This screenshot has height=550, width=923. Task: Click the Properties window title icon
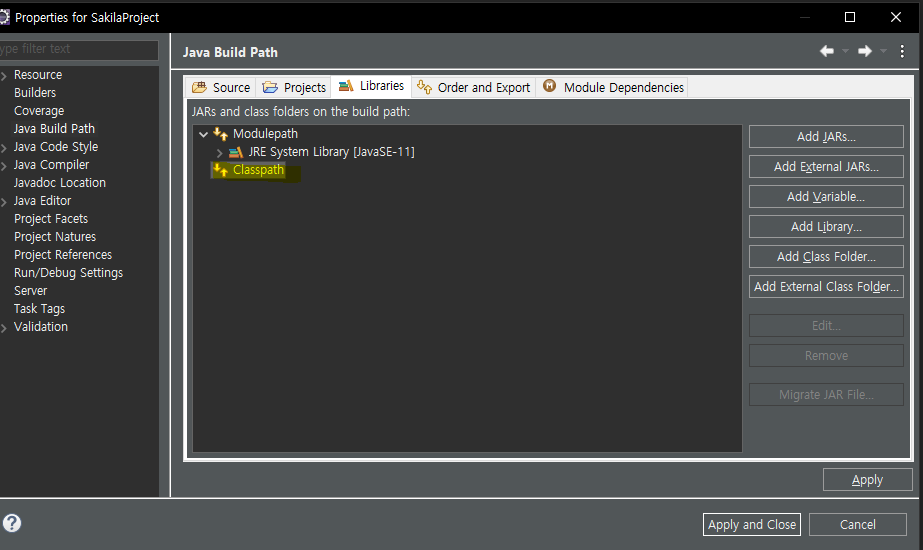pos(4,17)
